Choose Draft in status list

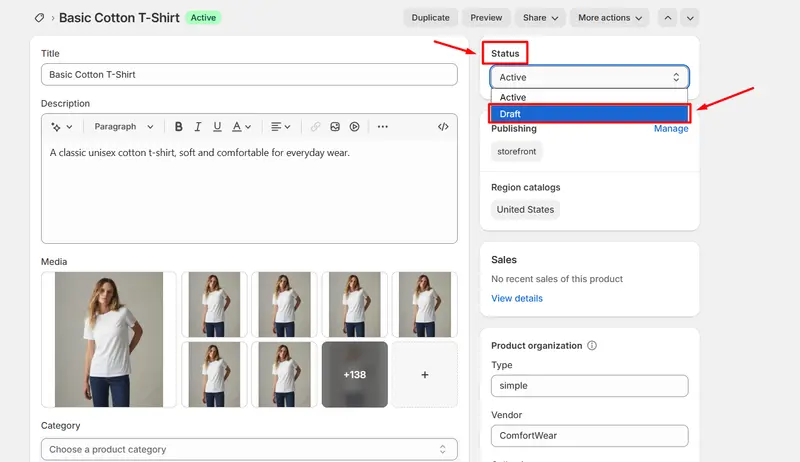(589, 114)
